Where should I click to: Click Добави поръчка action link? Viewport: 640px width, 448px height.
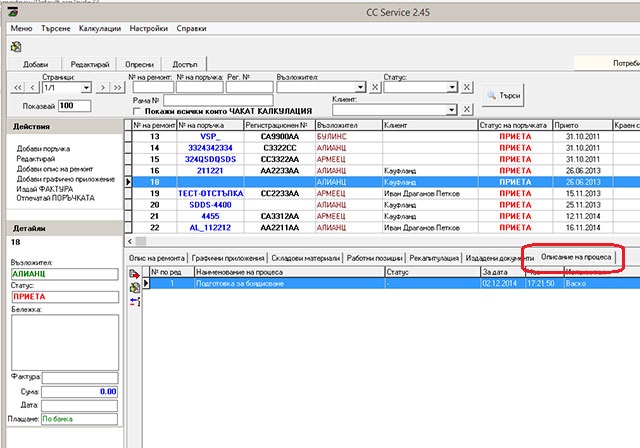pos(43,149)
